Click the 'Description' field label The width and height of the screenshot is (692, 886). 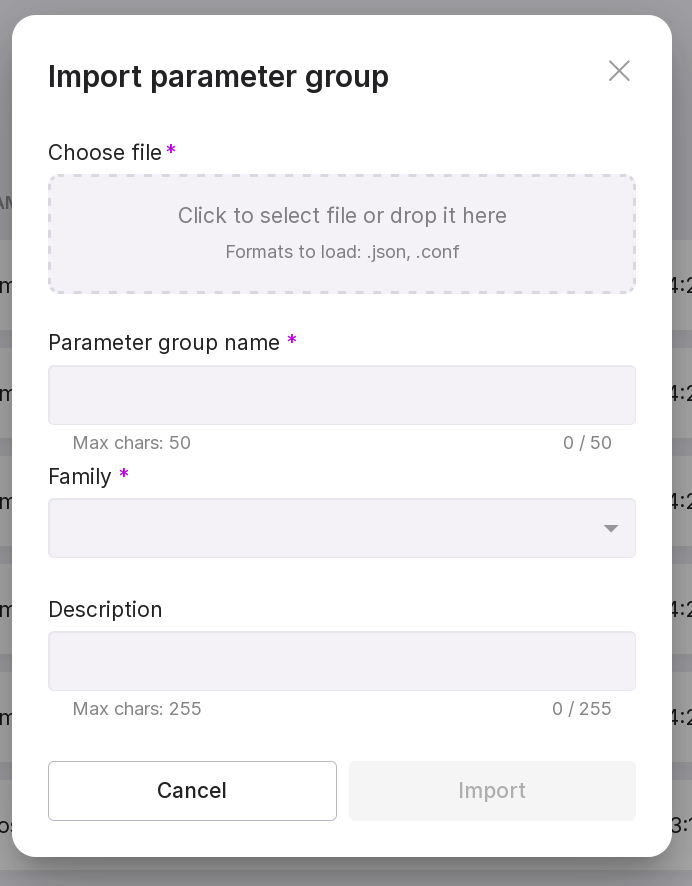105,610
